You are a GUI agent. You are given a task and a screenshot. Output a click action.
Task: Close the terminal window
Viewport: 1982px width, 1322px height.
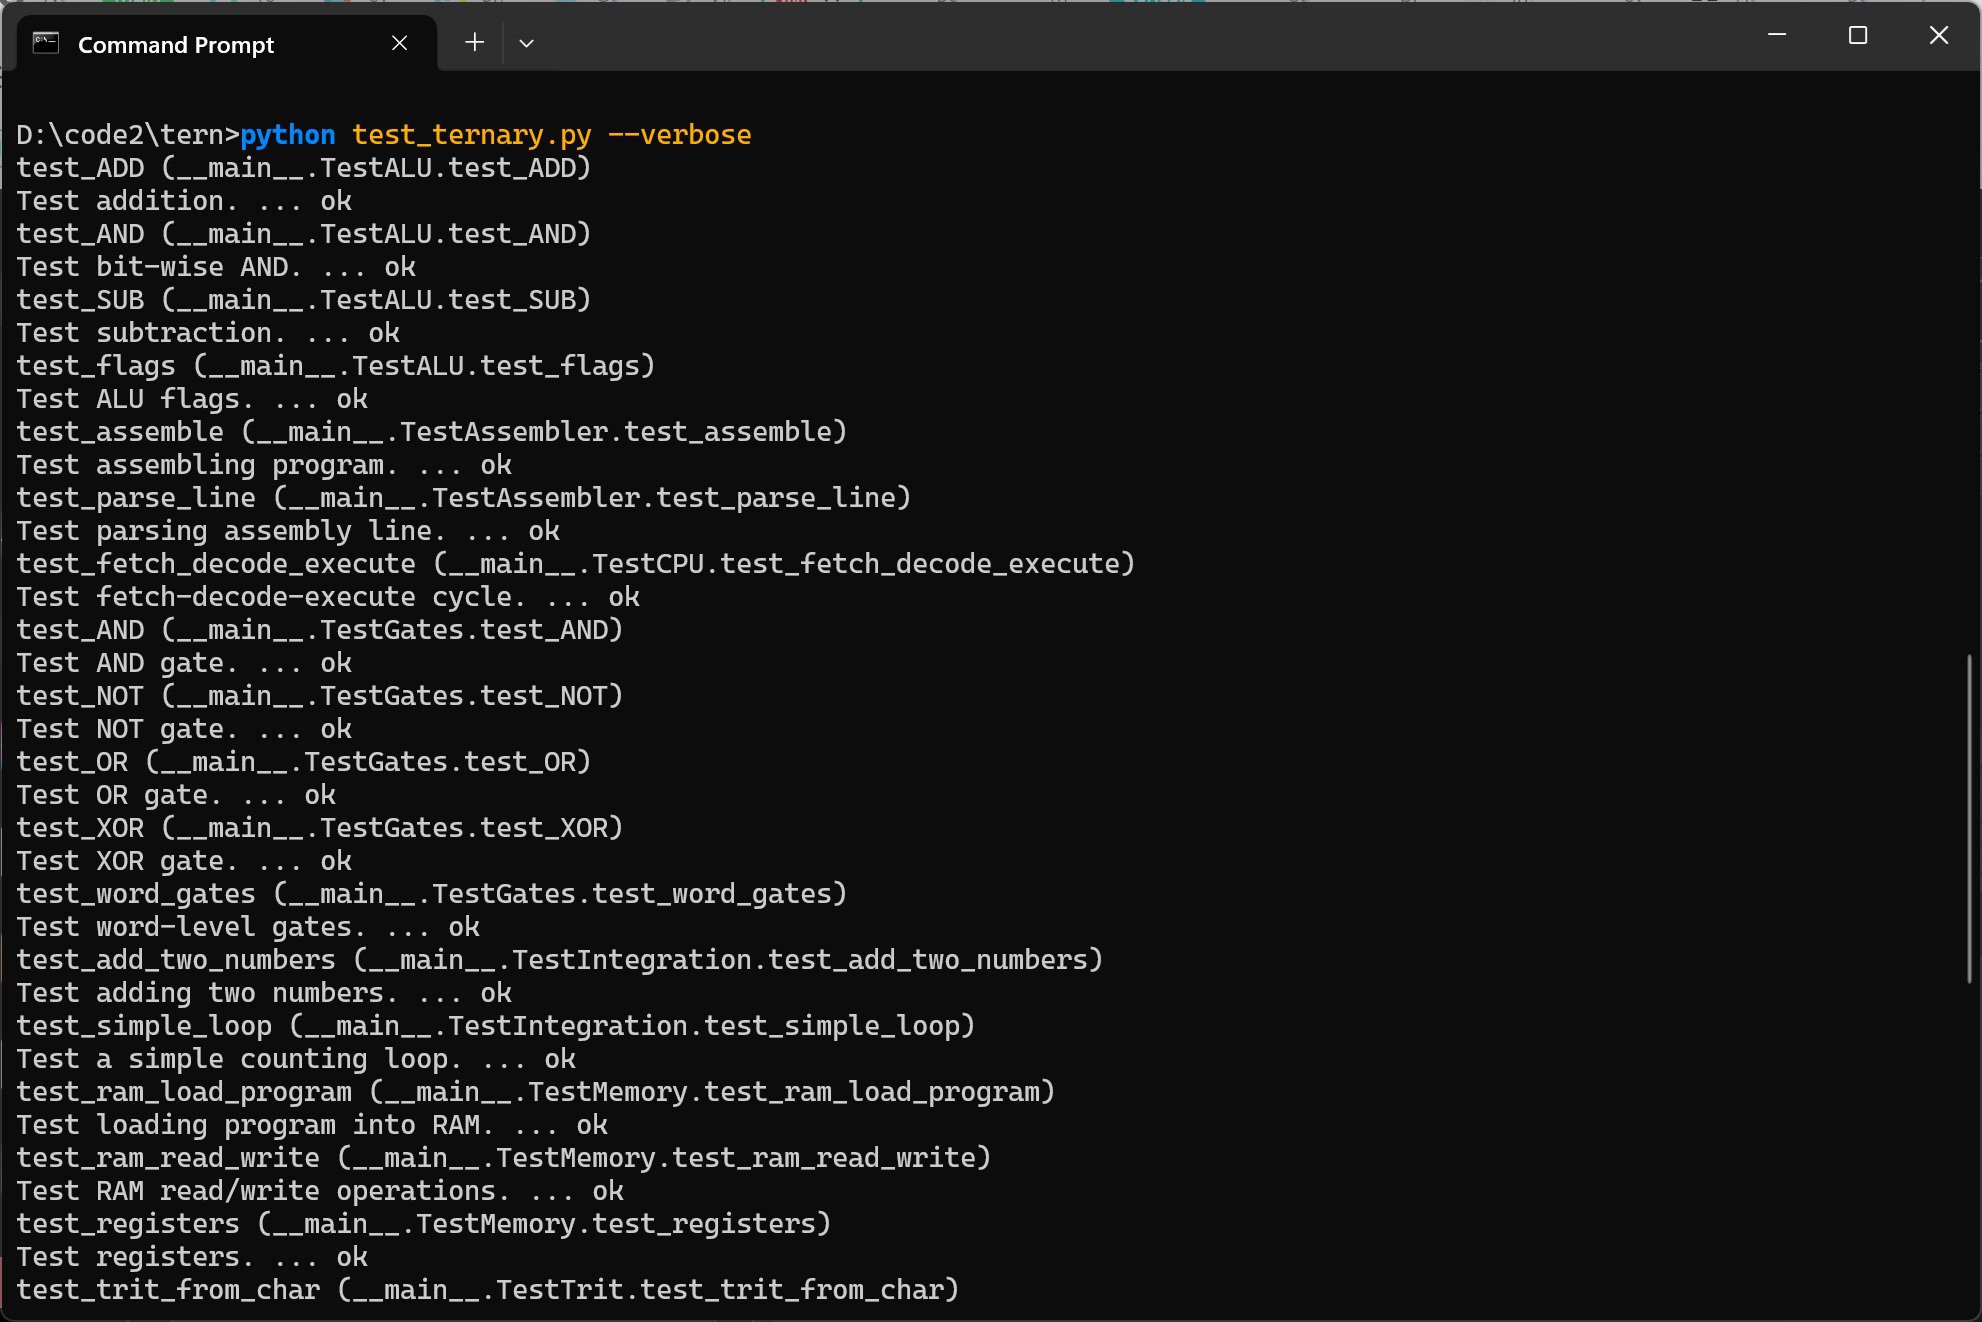[1938, 34]
